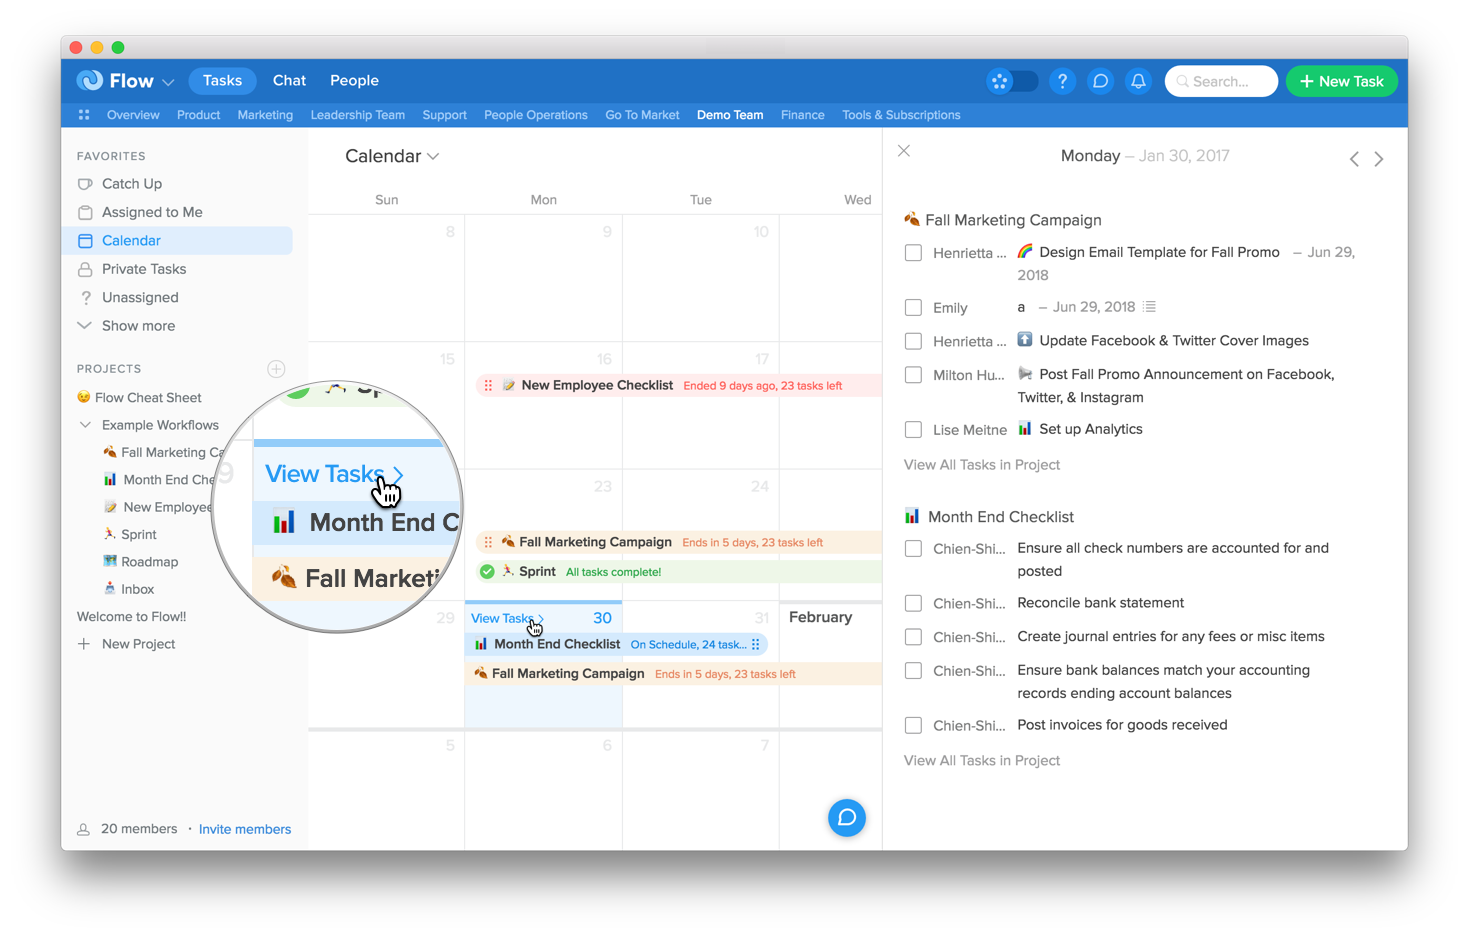
Task: Click the drag handle on Month End Checklist event
Action: pos(756,644)
